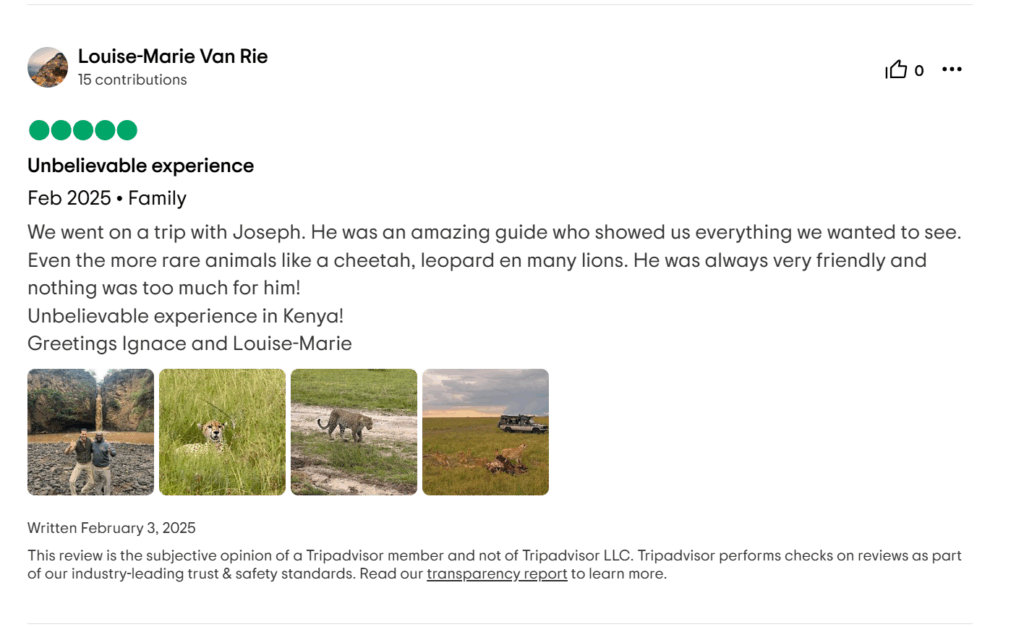
Task: Open the transparency report link
Action: [x=496, y=573]
